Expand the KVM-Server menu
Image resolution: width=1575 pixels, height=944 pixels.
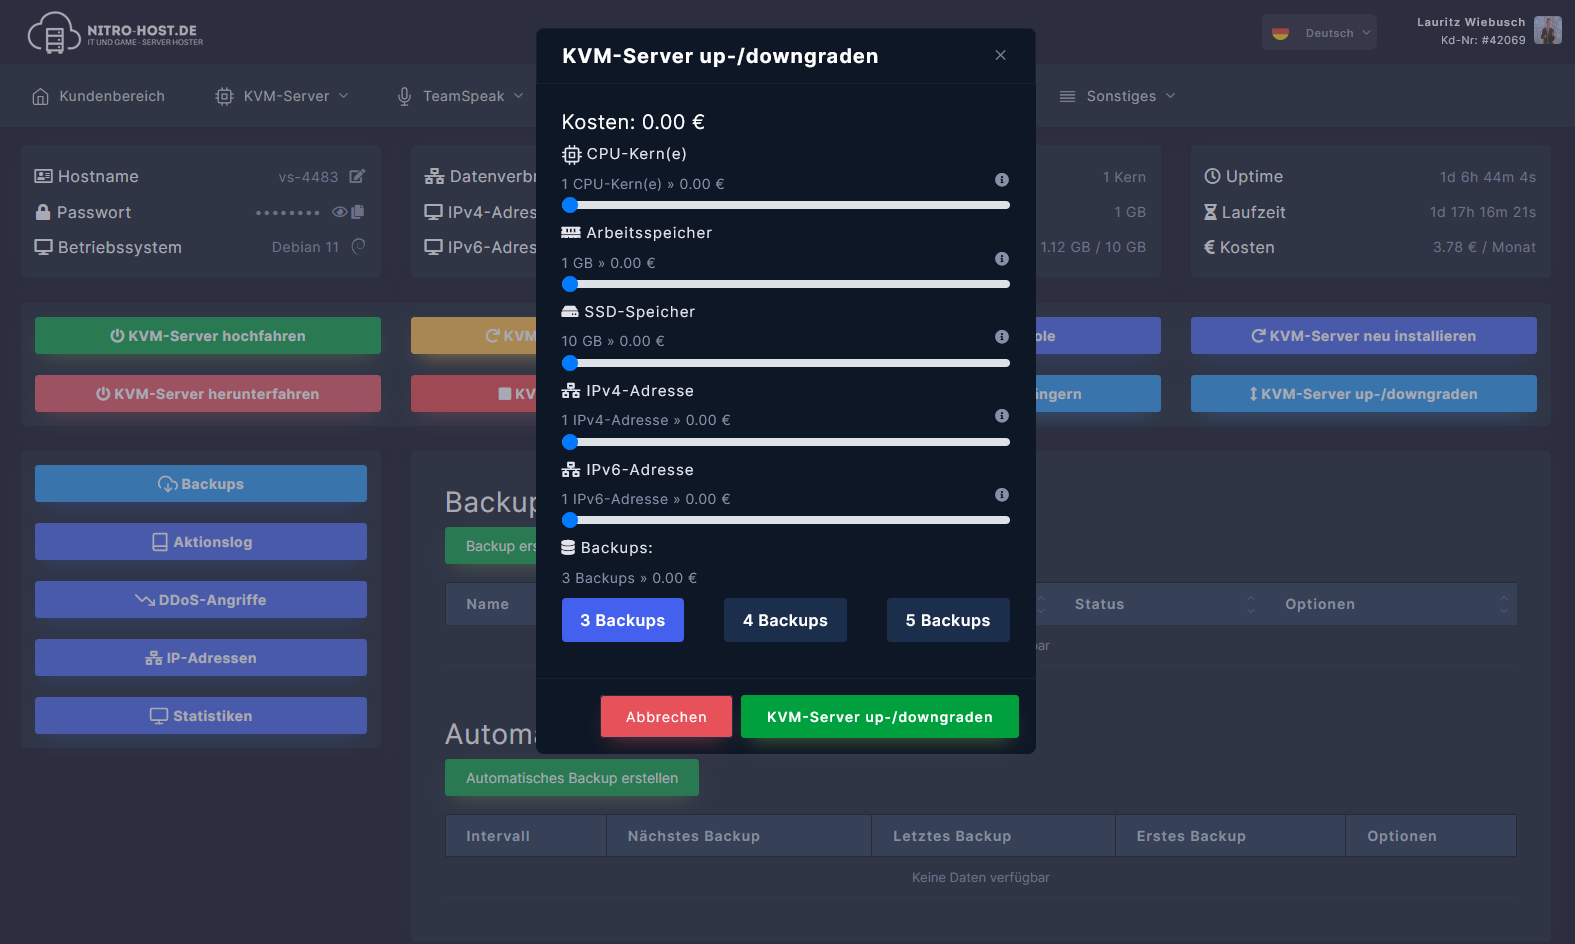(283, 96)
